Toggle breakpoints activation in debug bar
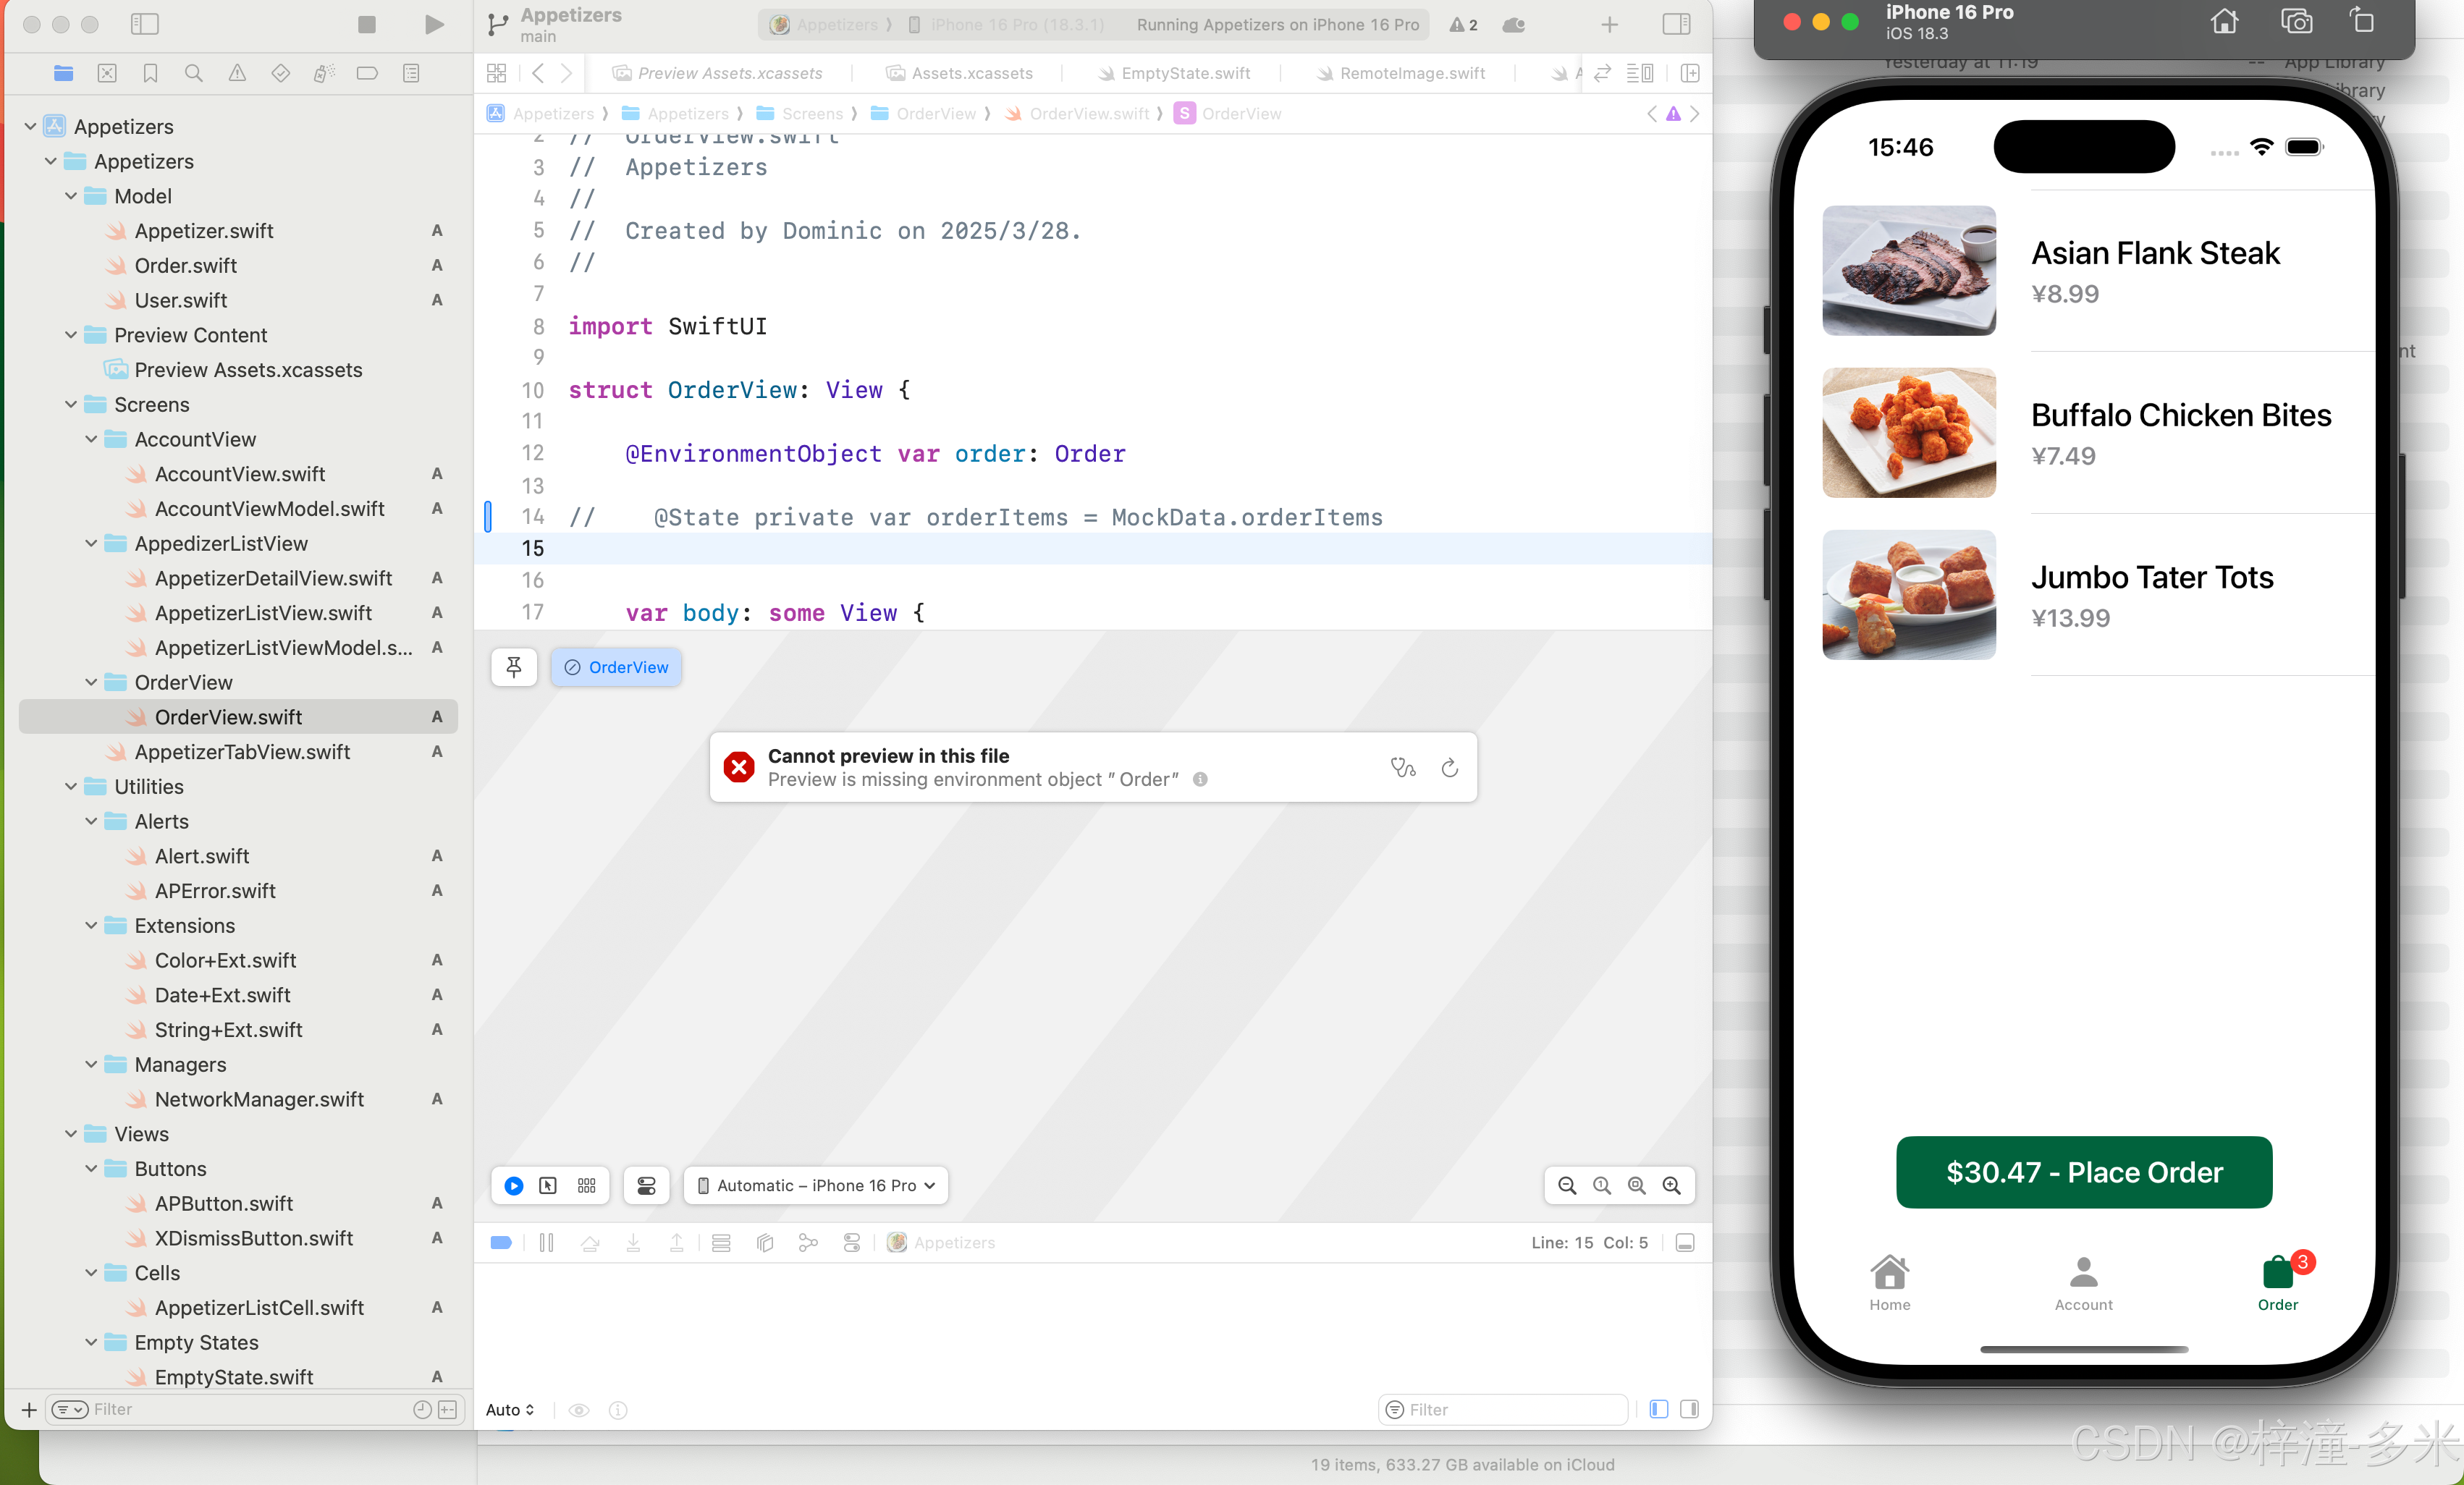The height and width of the screenshot is (1485, 2464). [x=501, y=1242]
